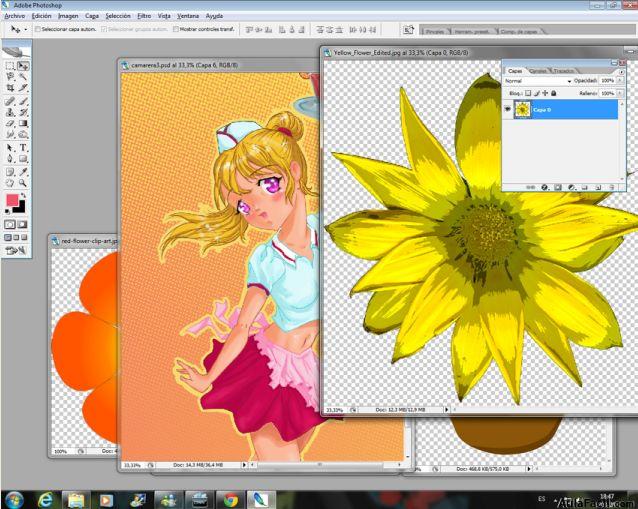Open the Filtro menu
Viewport: 638px width, 509px height.
point(144,16)
